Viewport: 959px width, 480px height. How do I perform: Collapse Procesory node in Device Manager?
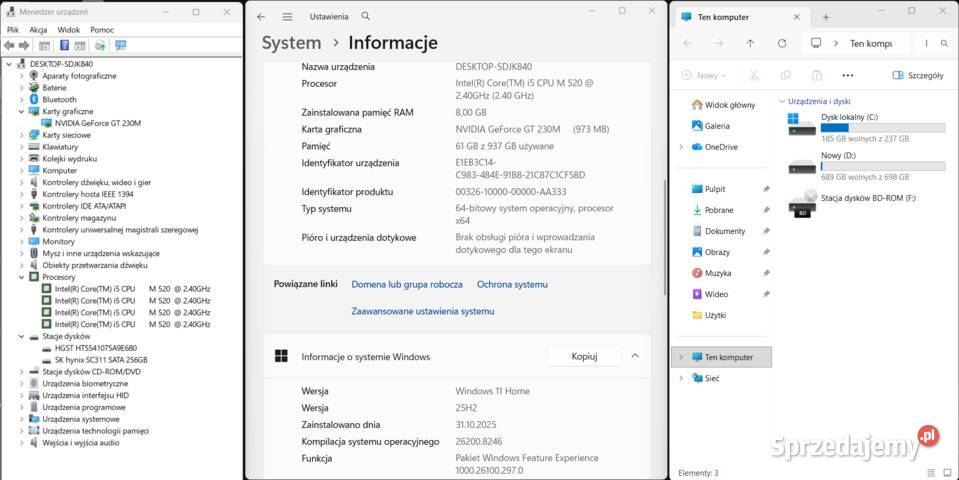pyautogui.click(x=21, y=277)
